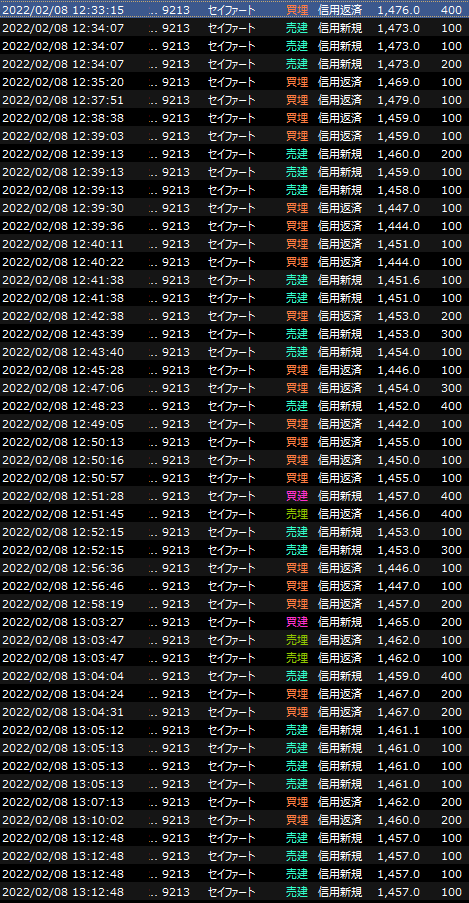Select the highlighted 2022/02/08 12:33:15 timestamp
Viewport: 469px width, 903px height.
63,10
